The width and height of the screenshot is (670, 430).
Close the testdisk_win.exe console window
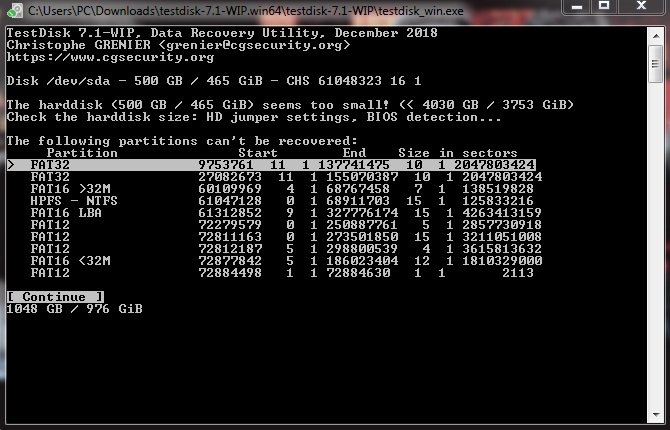point(641,6)
